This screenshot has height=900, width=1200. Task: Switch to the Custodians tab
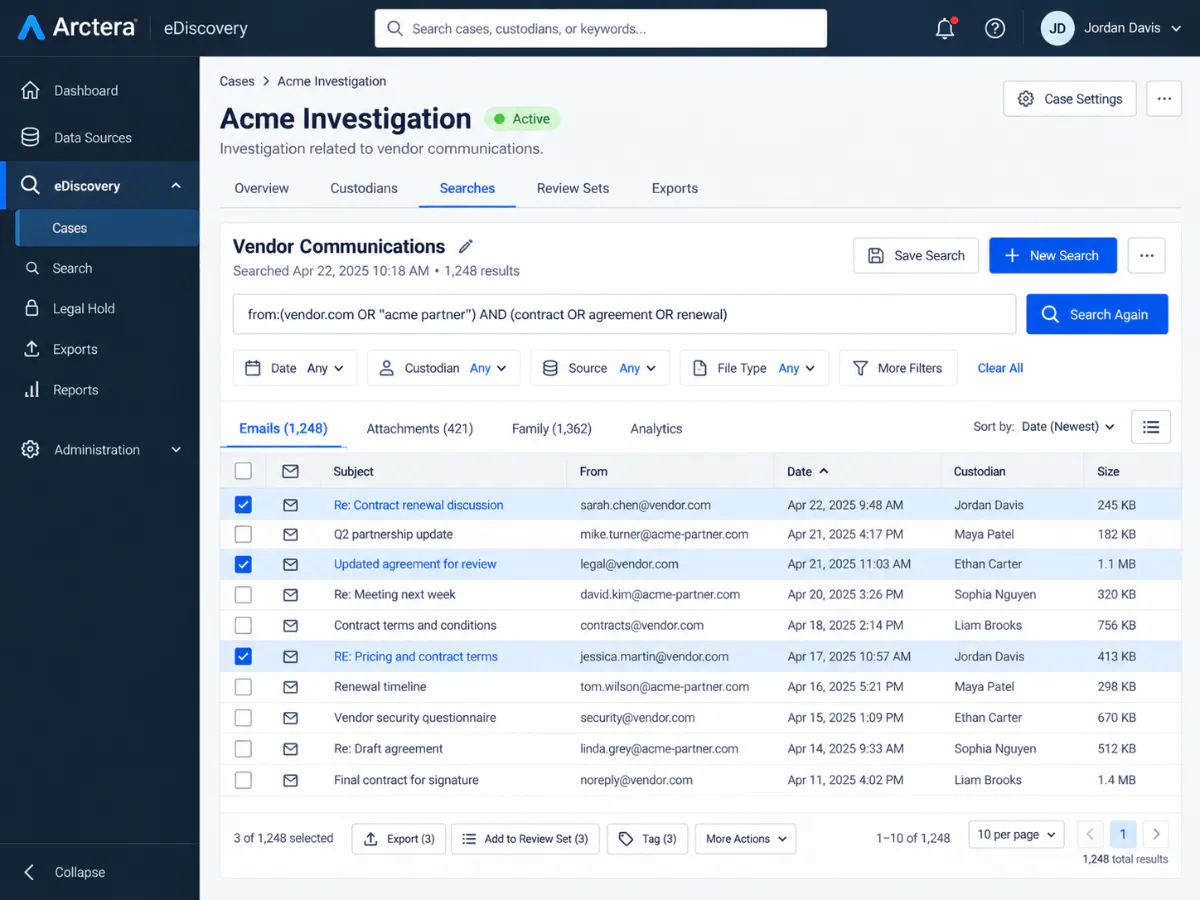coord(364,188)
